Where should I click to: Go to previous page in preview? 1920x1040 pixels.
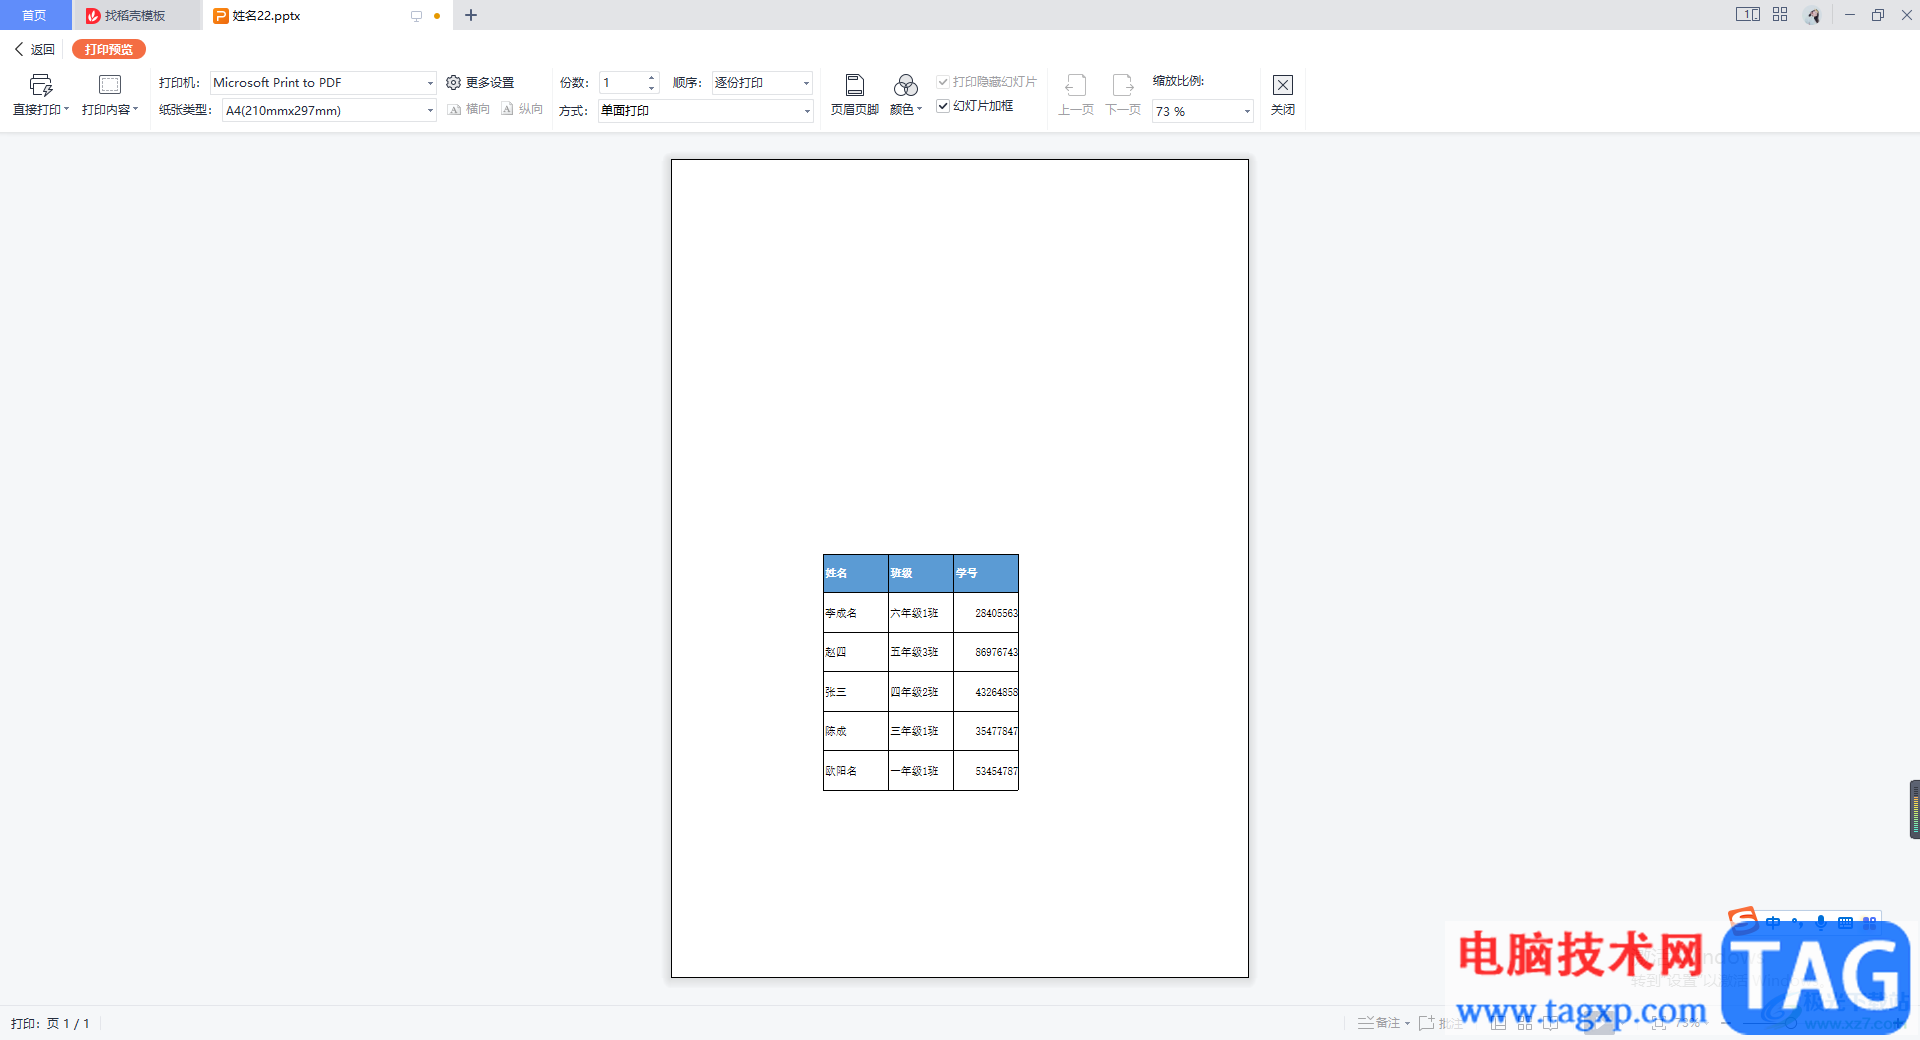pos(1076,85)
